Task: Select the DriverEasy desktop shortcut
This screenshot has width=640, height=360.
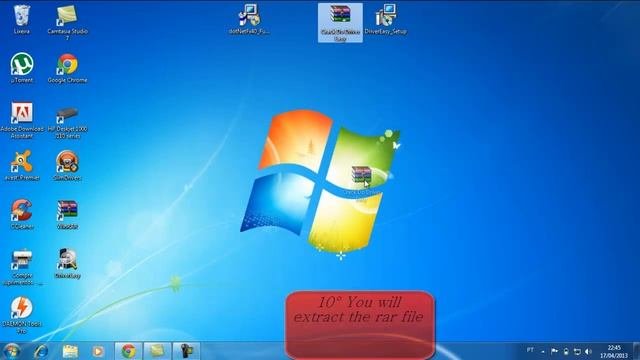Action: [x=67, y=263]
